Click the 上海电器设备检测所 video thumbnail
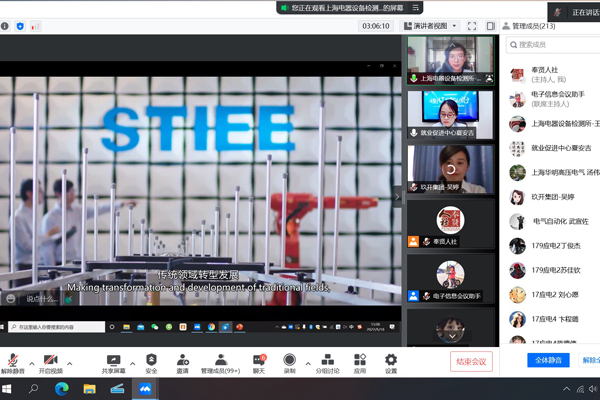600x400 pixels. [450, 60]
